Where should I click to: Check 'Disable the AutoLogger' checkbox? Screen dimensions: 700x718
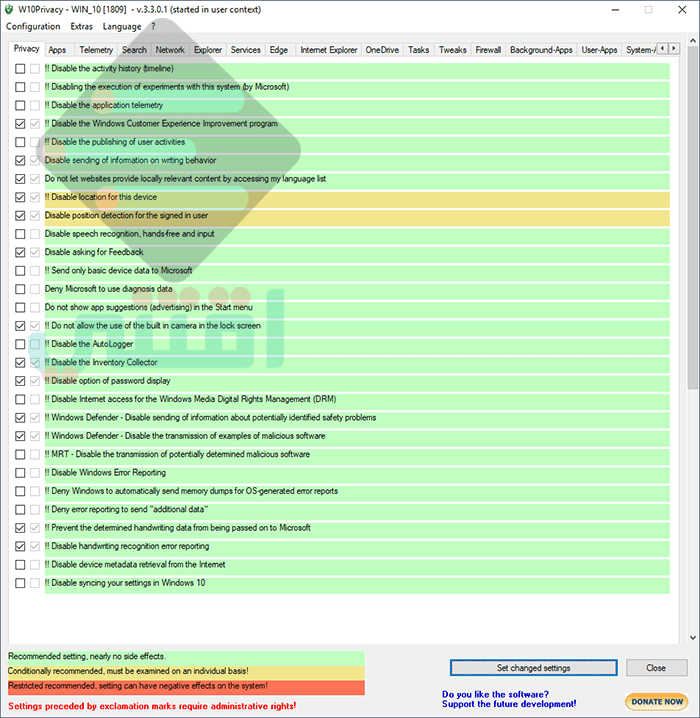coord(20,344)
